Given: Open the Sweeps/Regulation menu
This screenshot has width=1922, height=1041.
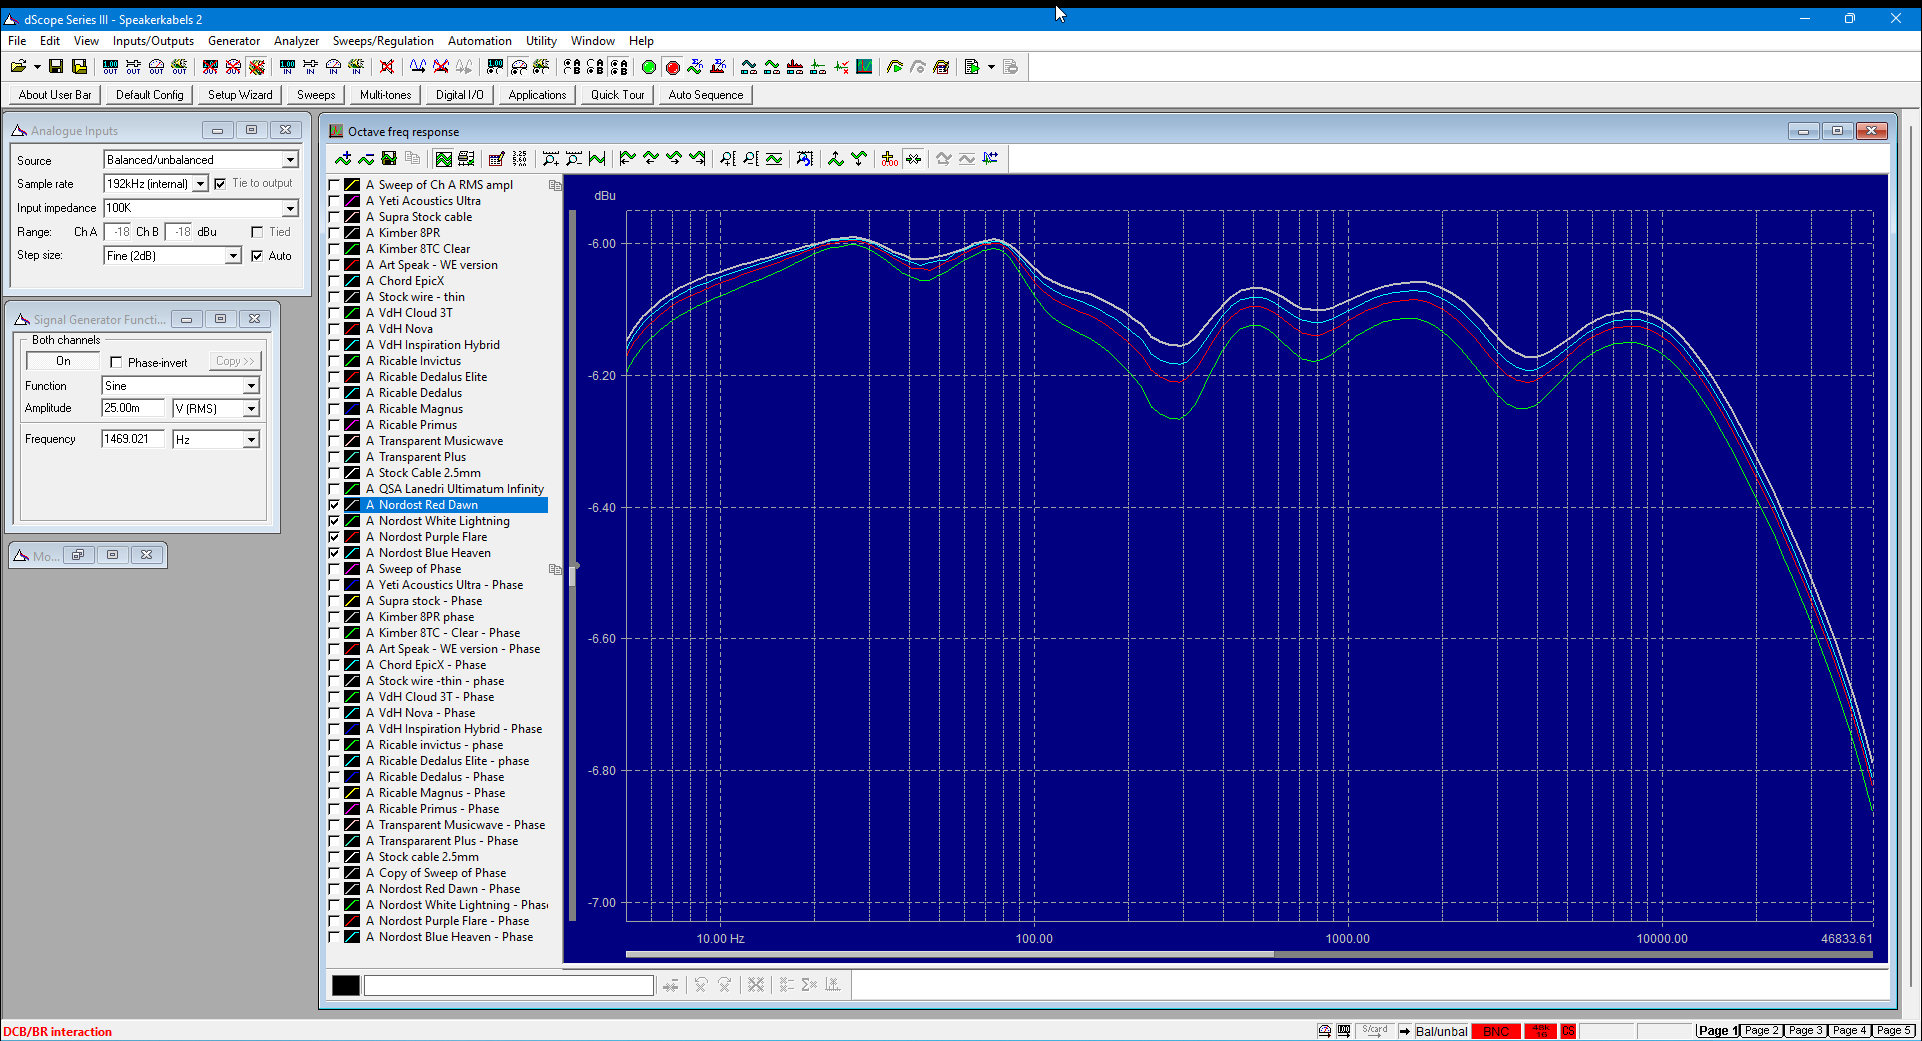Looking at the screenshot, I should (383, 41).
